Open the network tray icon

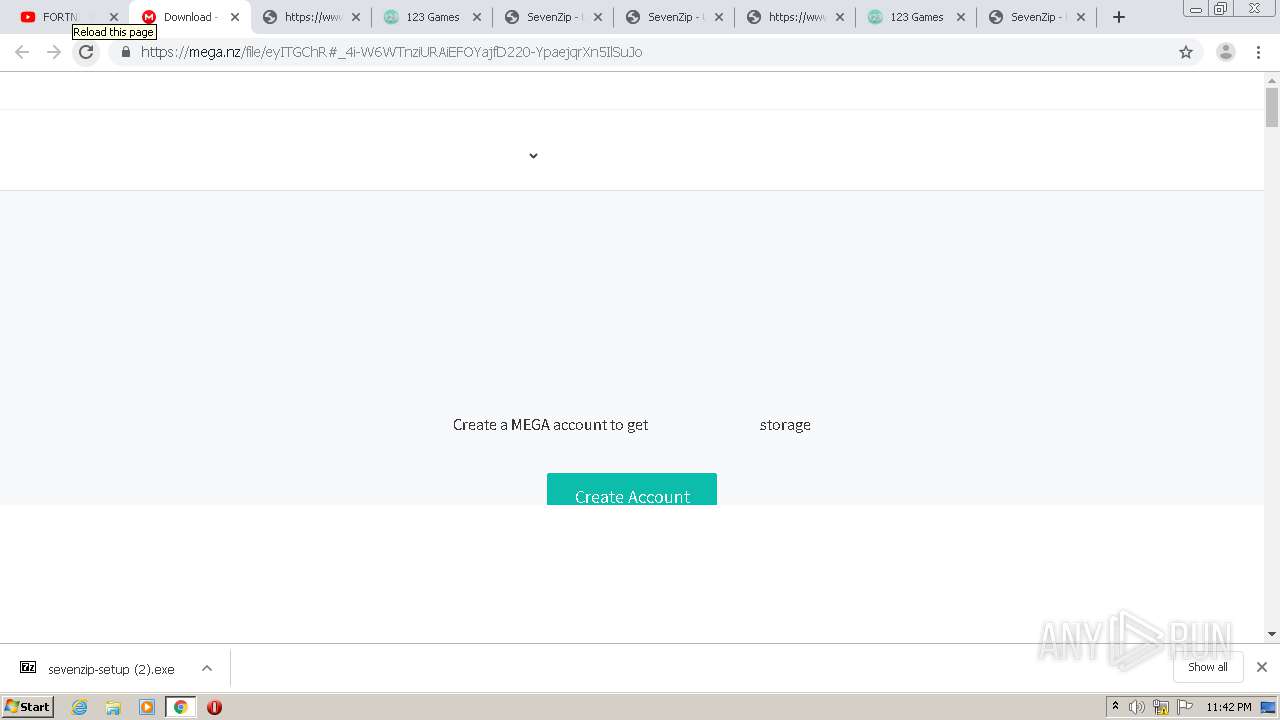point(1161,707)
